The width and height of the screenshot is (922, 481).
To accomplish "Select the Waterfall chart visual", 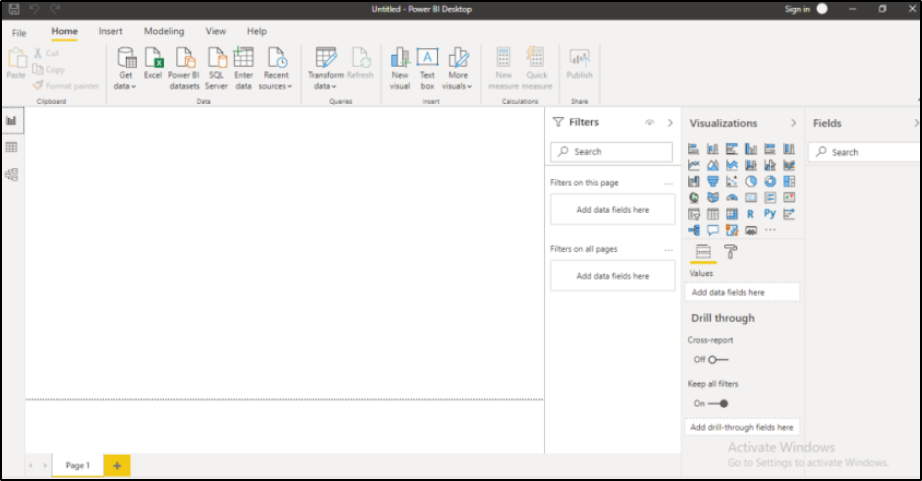I will tap(694, 181).
